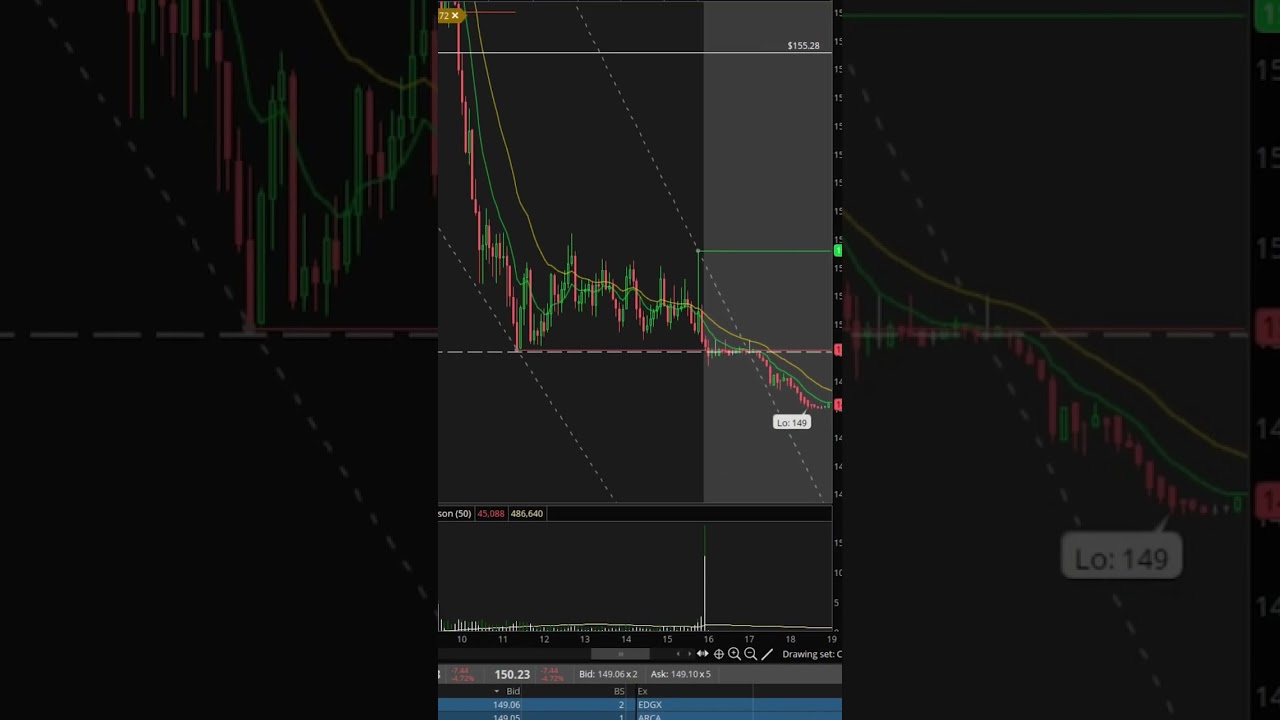
Task: Click the red price marker at the dashed support line
Action: [837, 350]
